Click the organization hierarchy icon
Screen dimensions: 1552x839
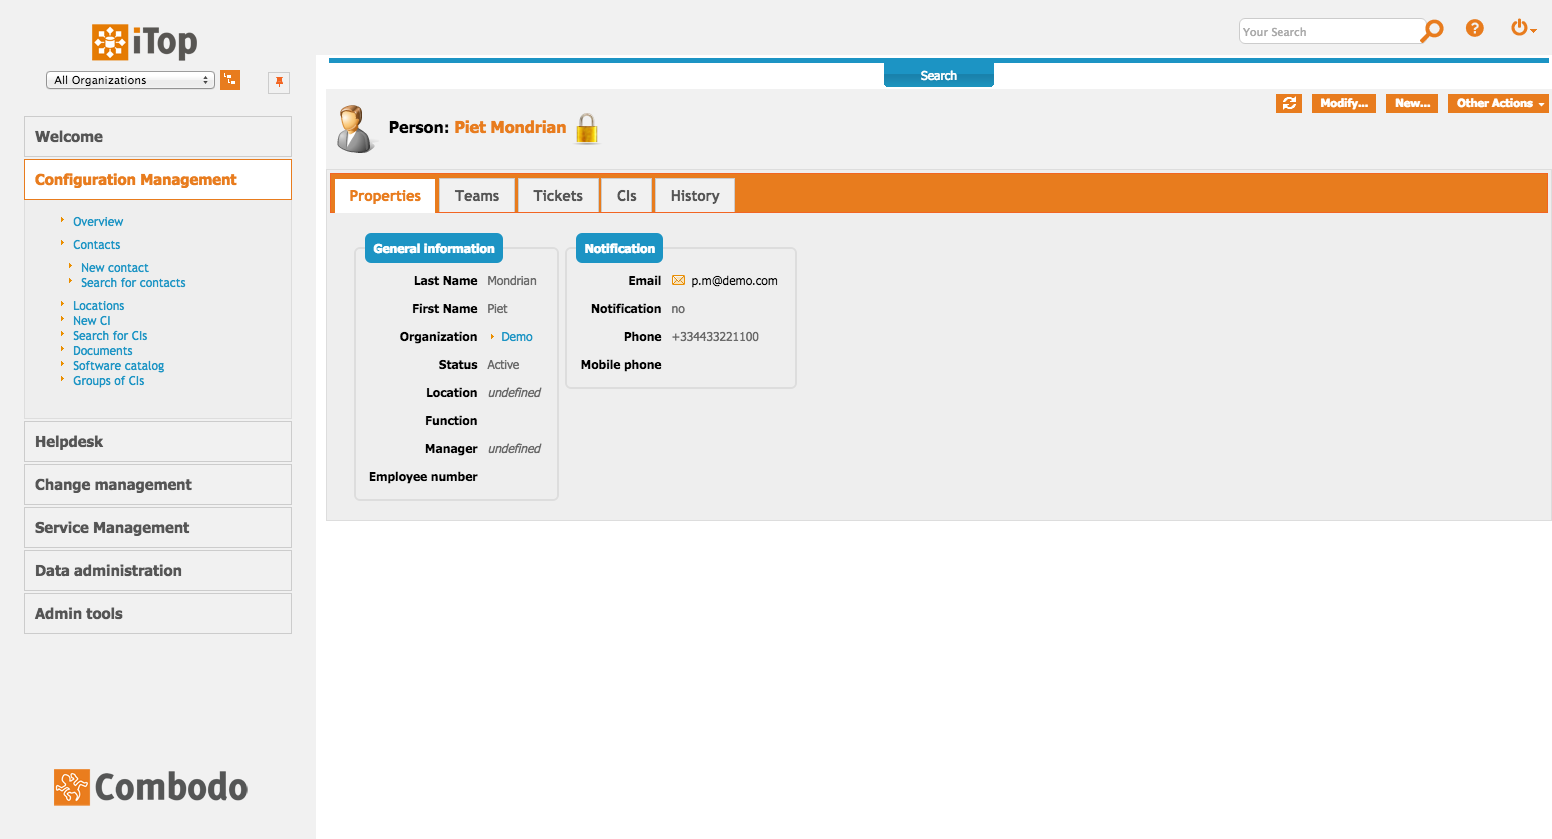click(x=230, y=80)
